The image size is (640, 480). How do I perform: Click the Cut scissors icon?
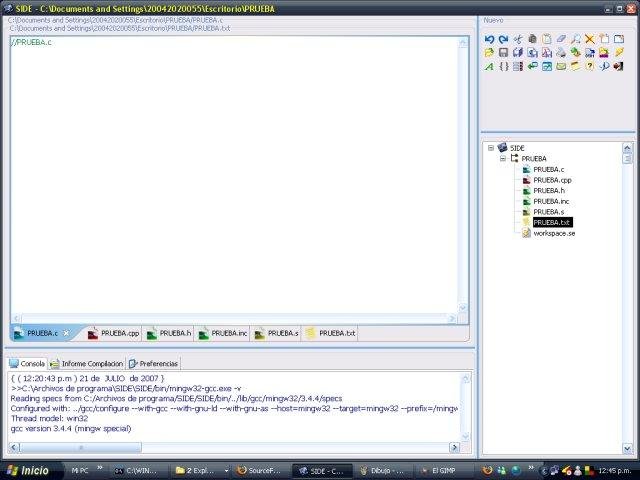click(518, 39)
